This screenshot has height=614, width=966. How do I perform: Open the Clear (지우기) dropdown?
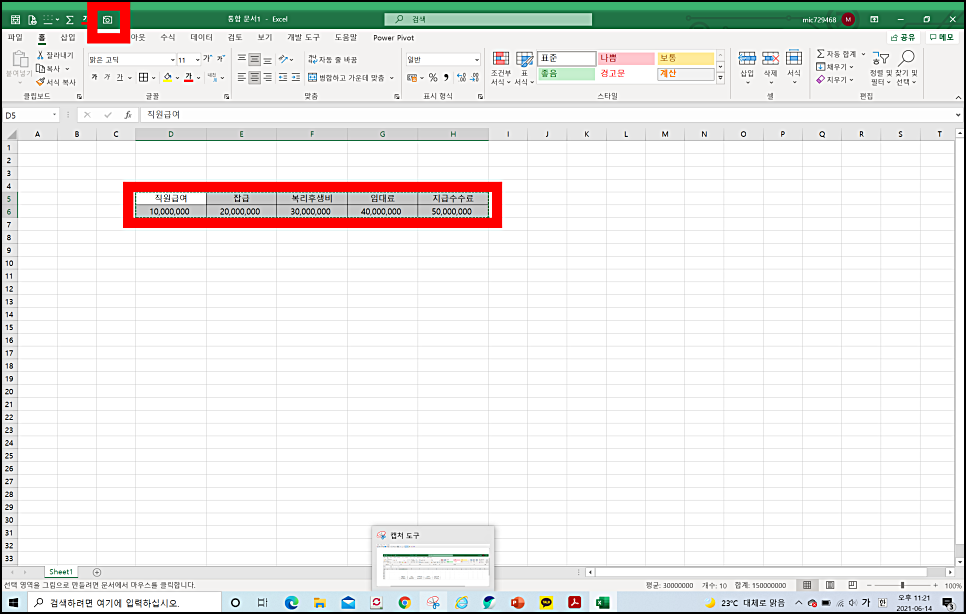tap(835, 79)
